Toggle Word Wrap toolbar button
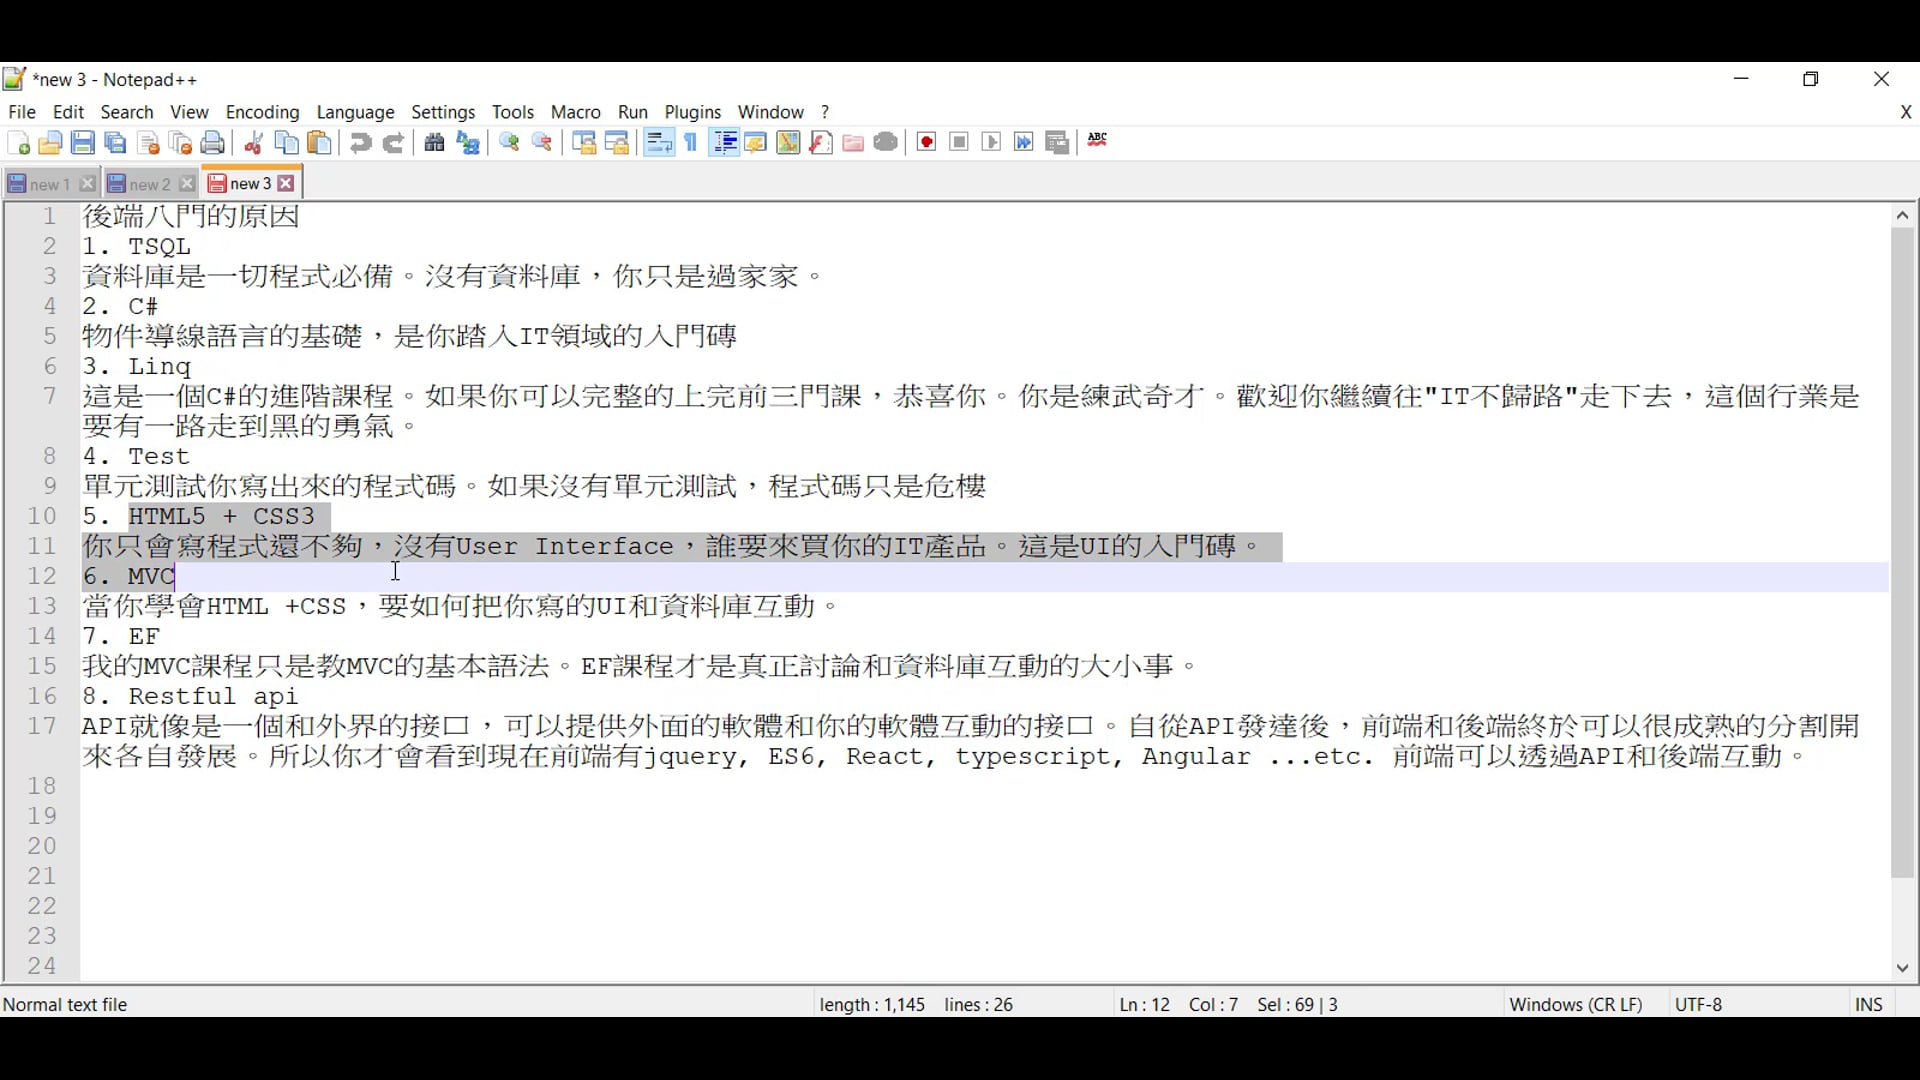This screenshot has width=1920, height=1080. coord(659,143)
